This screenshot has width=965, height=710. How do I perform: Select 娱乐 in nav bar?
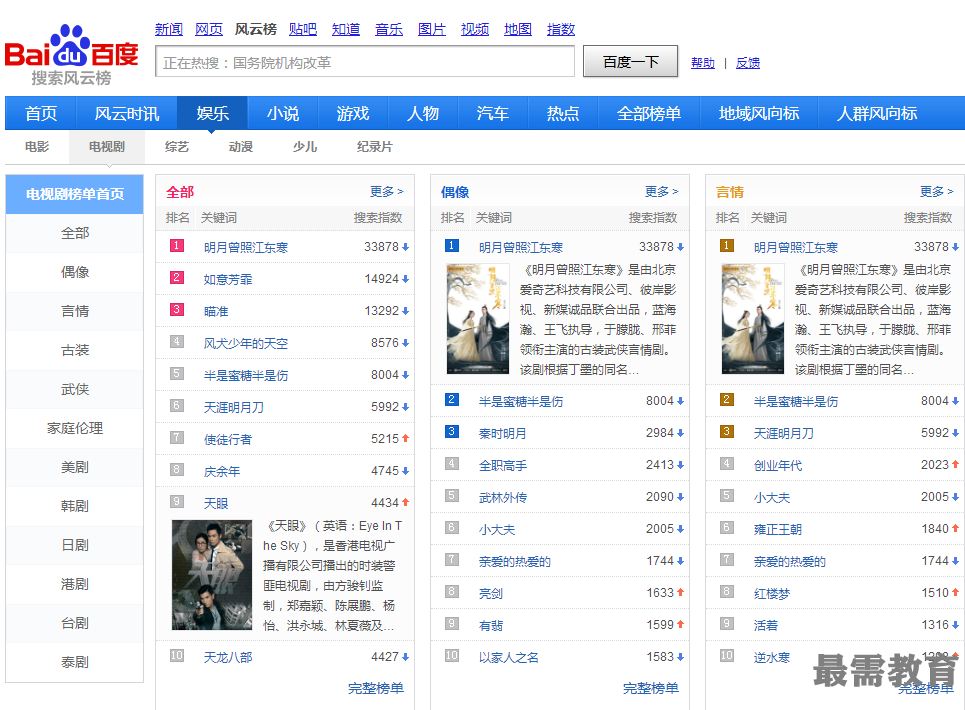click(x=212, y=113)
